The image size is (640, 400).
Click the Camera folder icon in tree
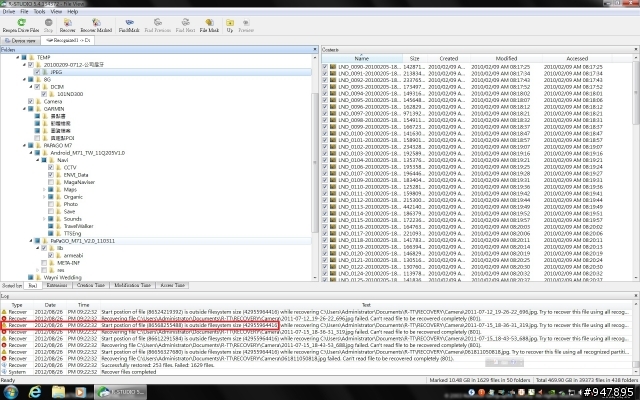point(39,102)
